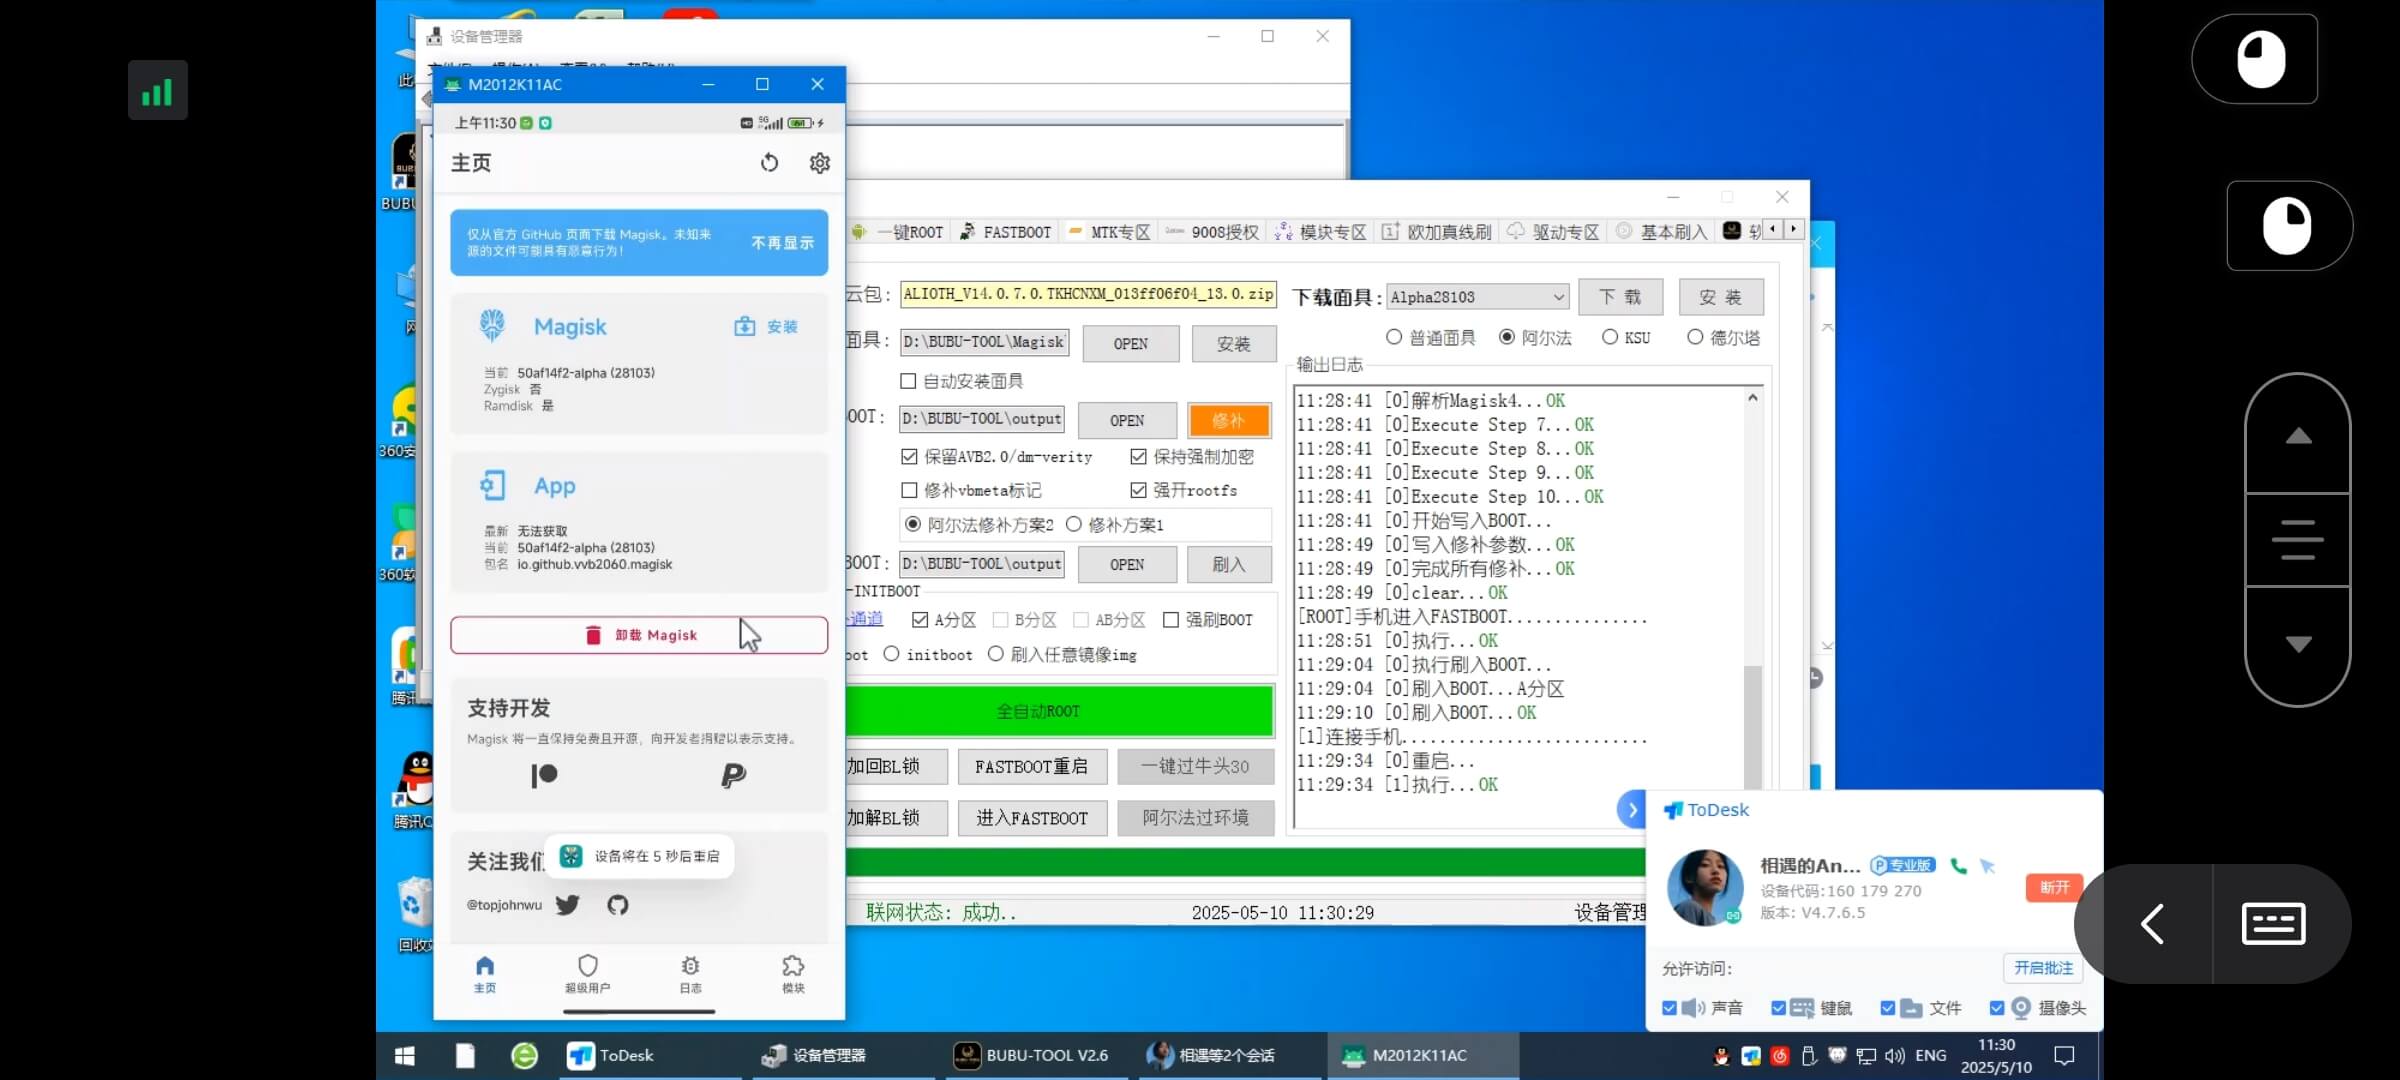
Task: Disable the 保留AVB2.0/dm-verity checkbox
Action: tap(909, 456)
